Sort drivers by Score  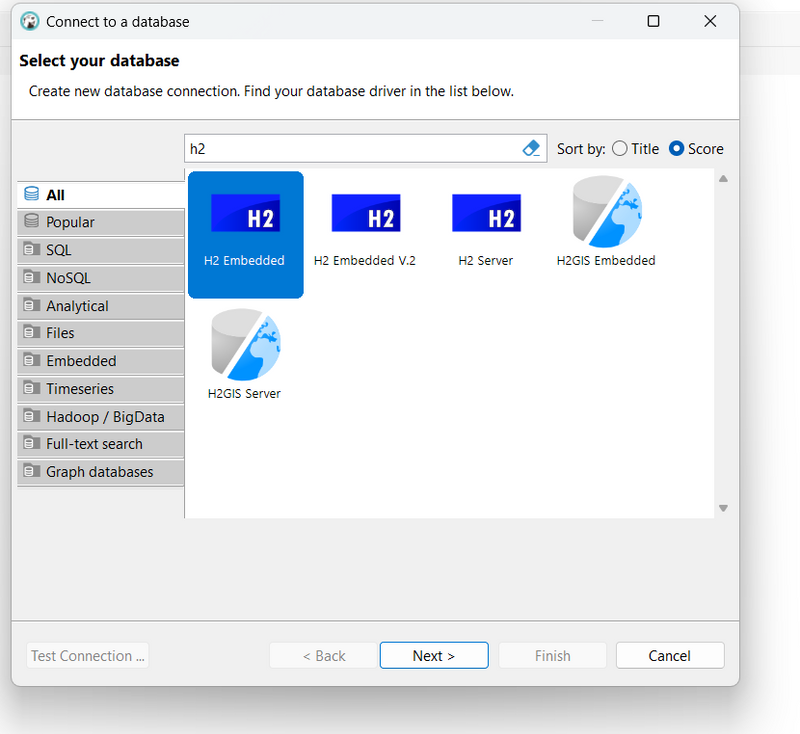[696, 148]
